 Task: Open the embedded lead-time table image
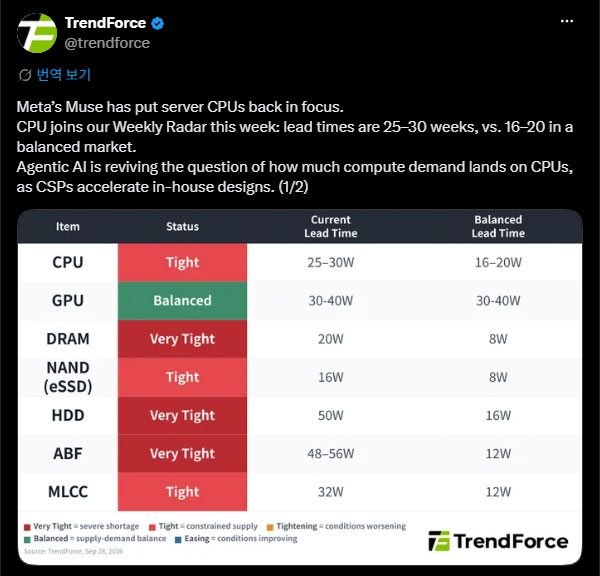(x=300, y=387)
